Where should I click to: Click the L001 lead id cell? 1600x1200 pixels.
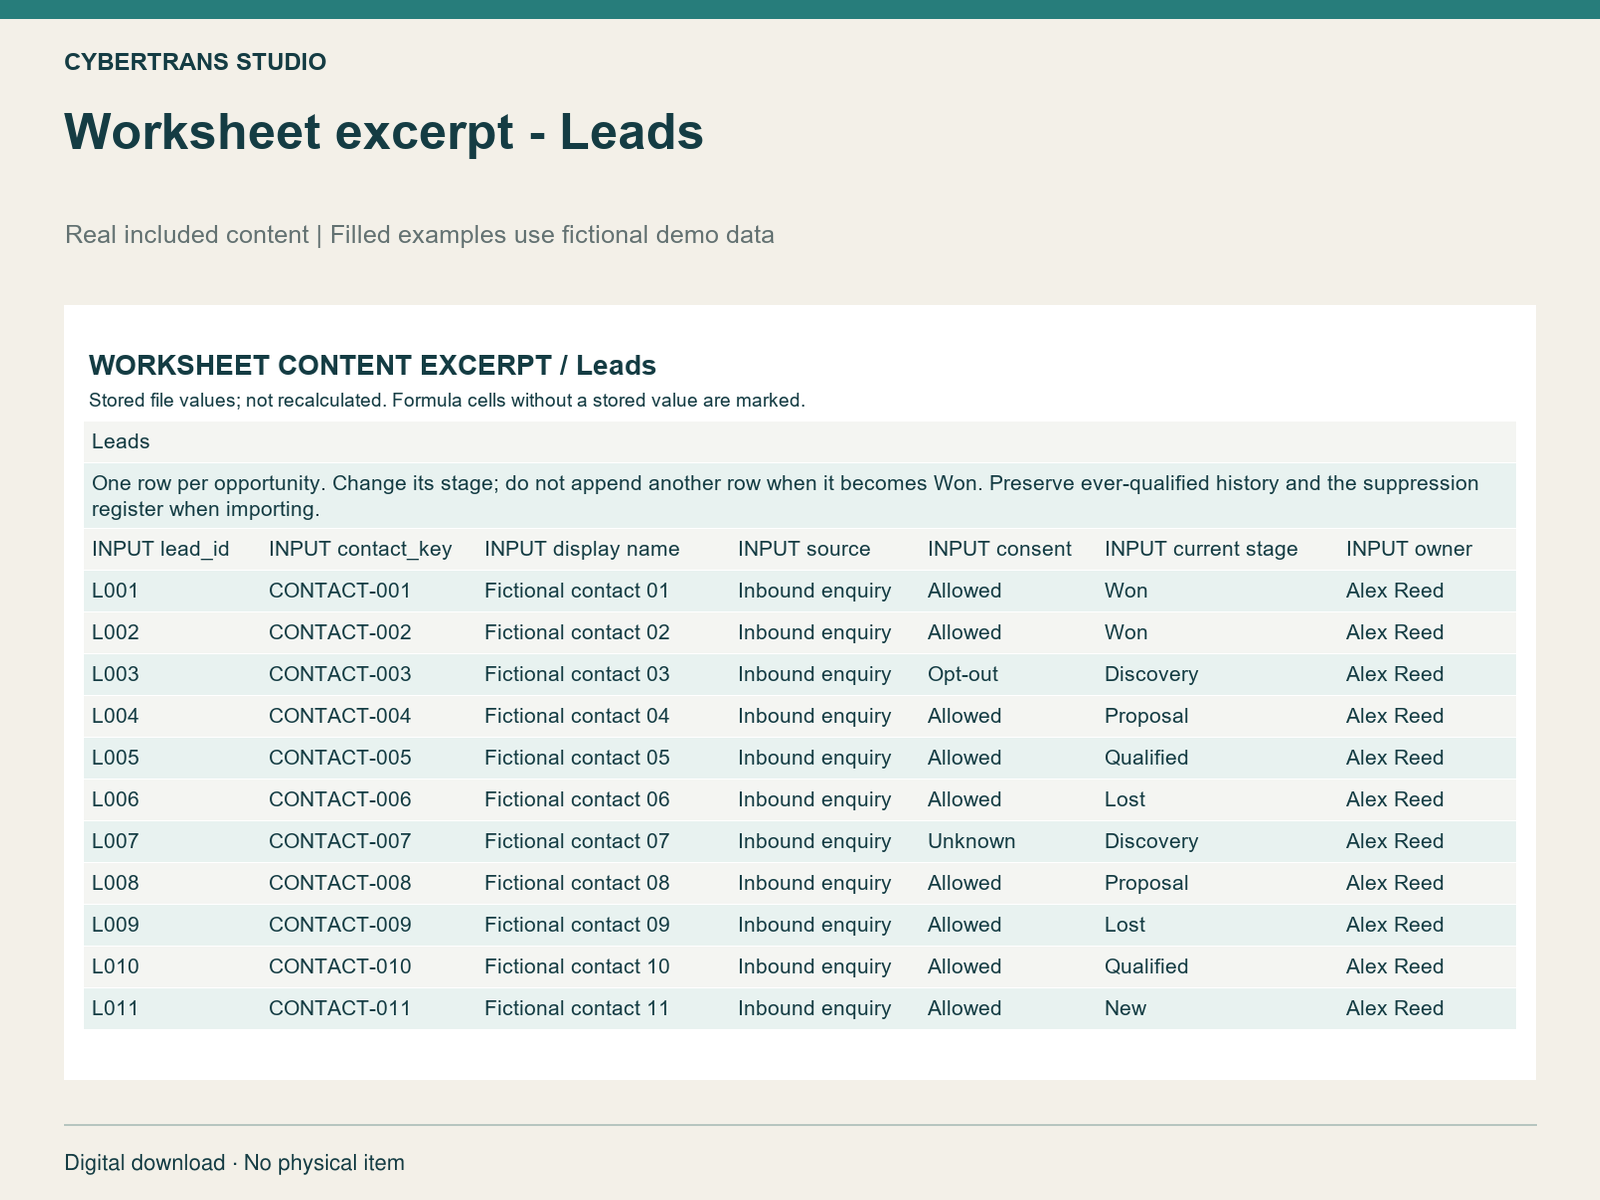(x=115, y=591)
